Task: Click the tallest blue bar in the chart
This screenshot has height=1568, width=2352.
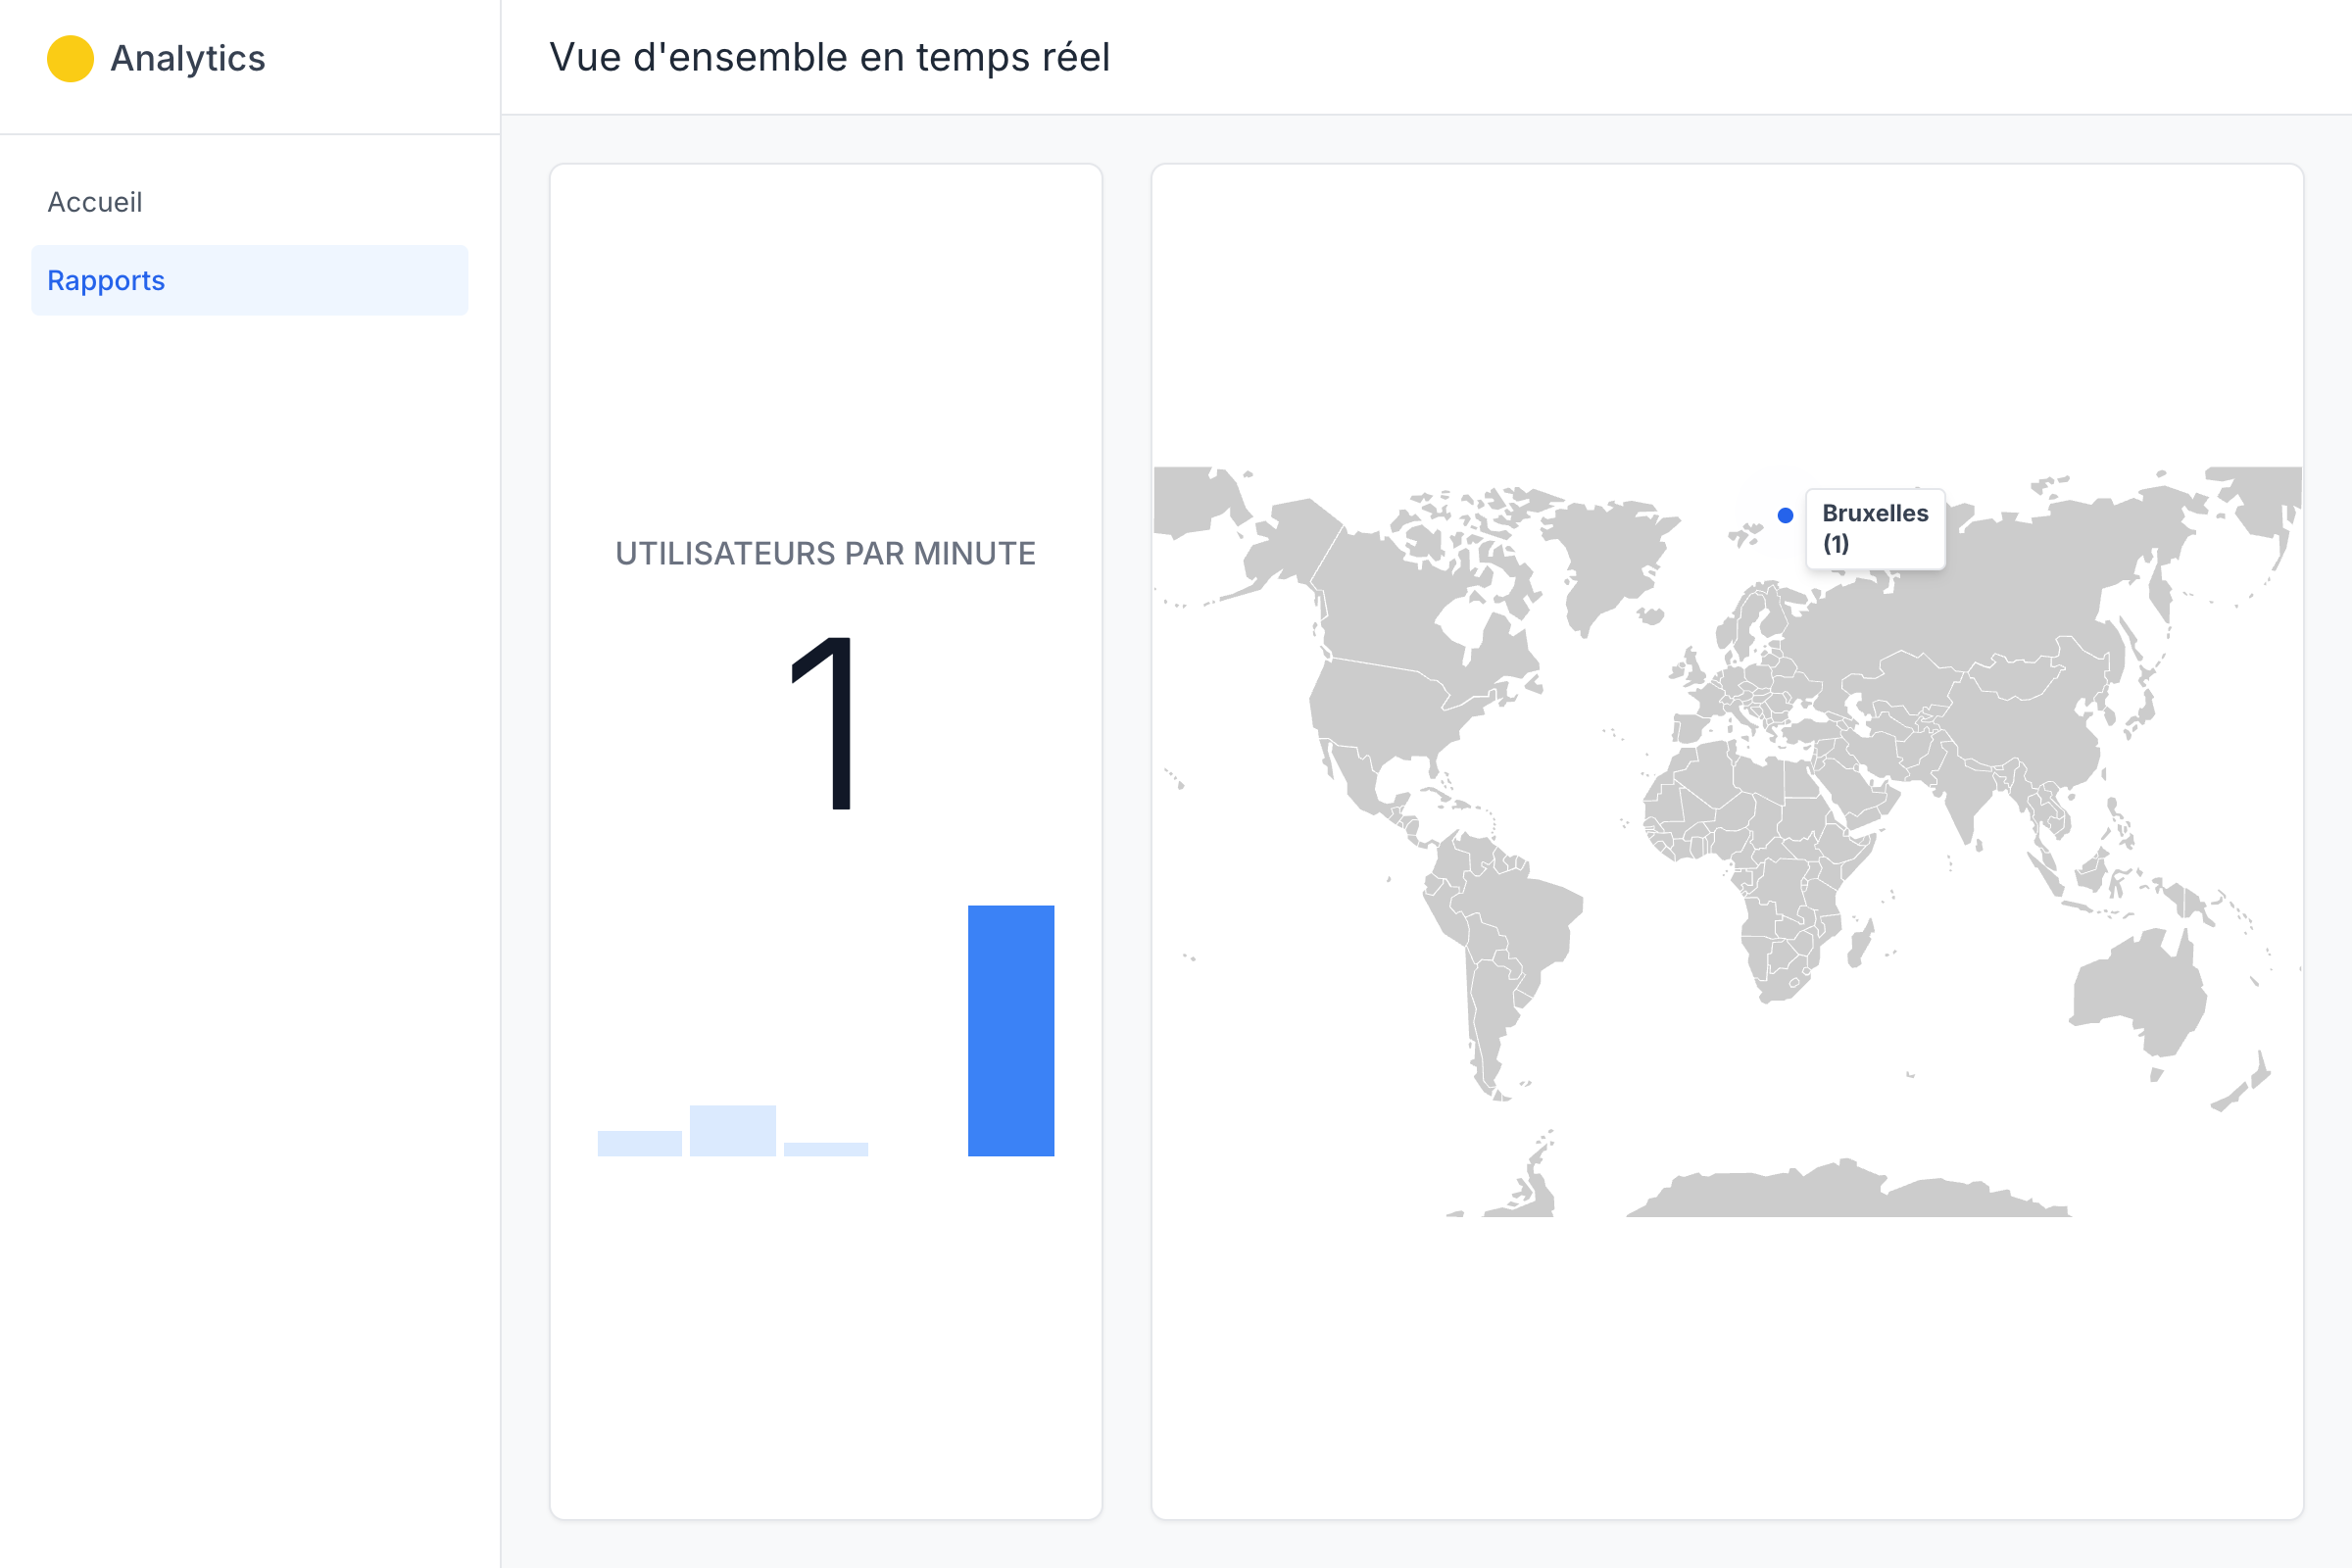Action: [x=1011, y=1030]
